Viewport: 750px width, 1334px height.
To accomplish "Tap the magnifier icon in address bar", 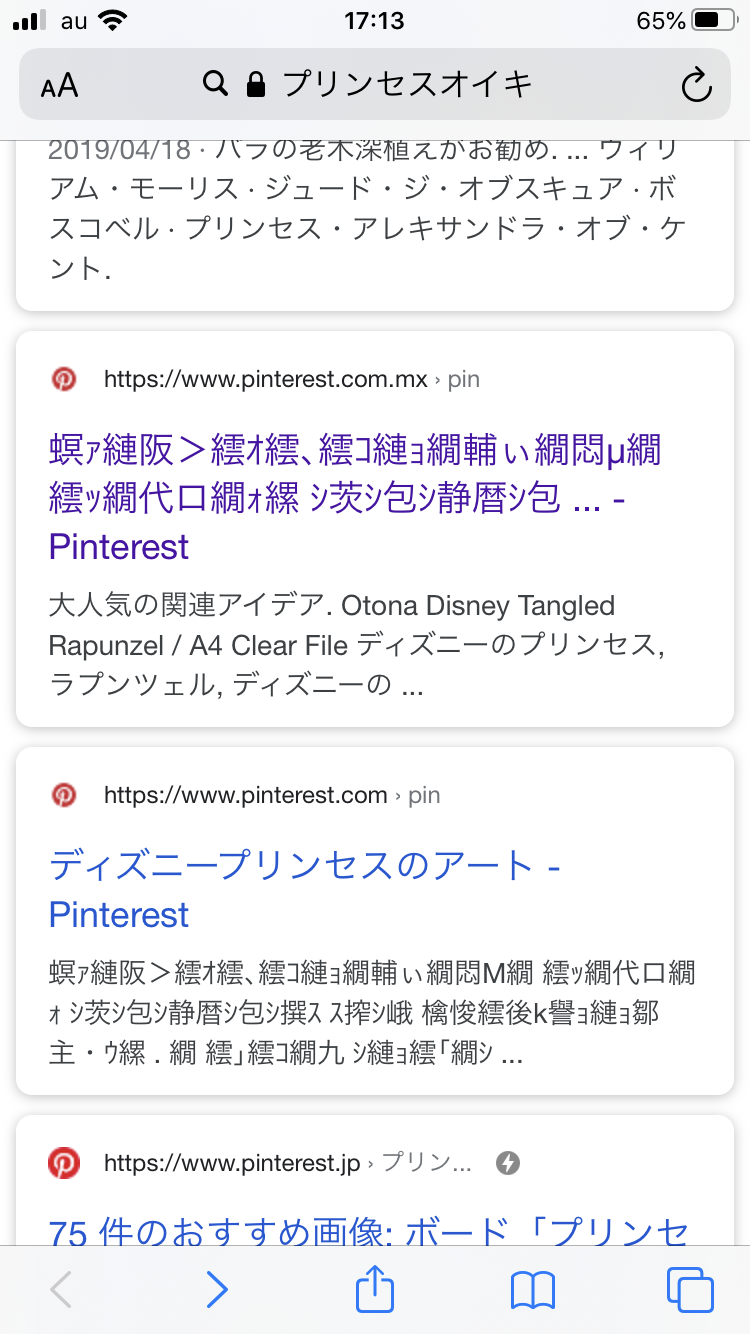I will tap(215, 84).
